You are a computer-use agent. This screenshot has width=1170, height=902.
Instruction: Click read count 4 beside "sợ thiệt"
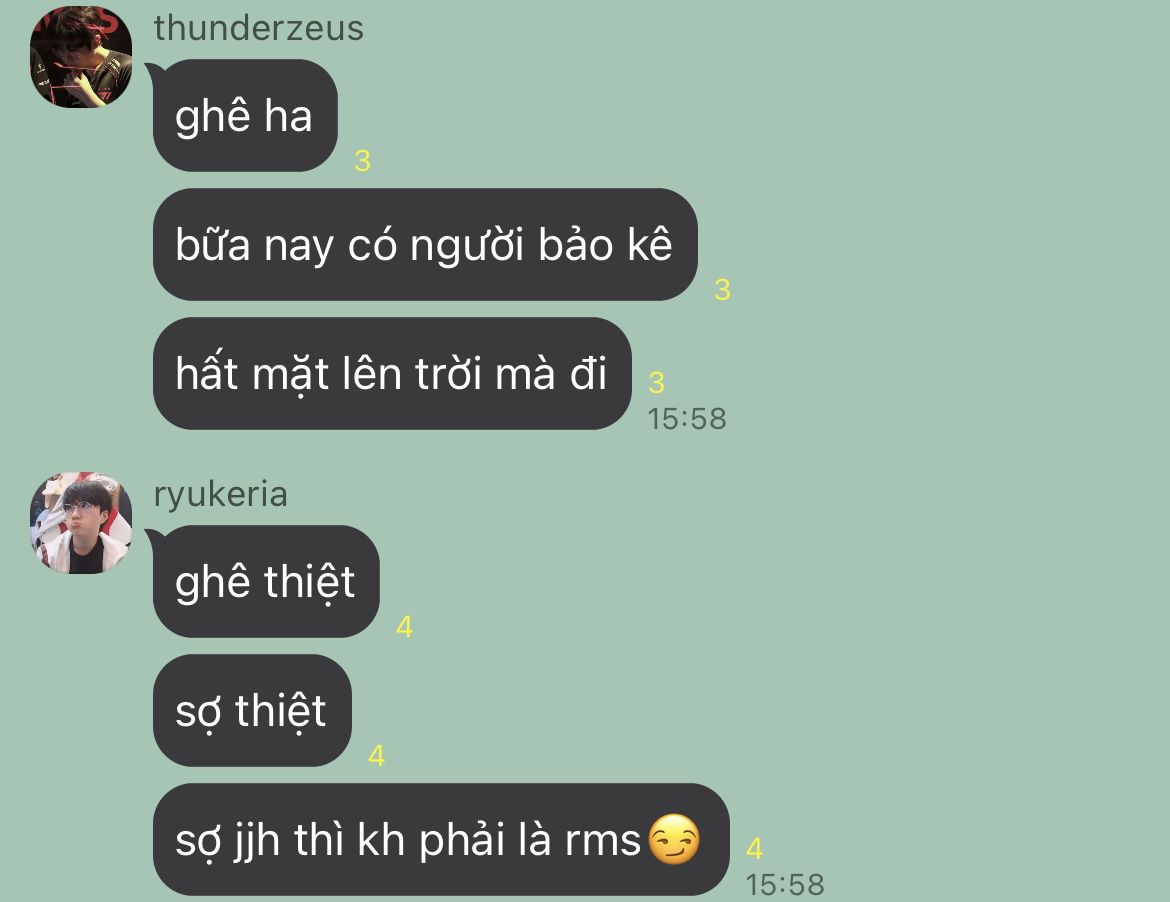[377, 756]
